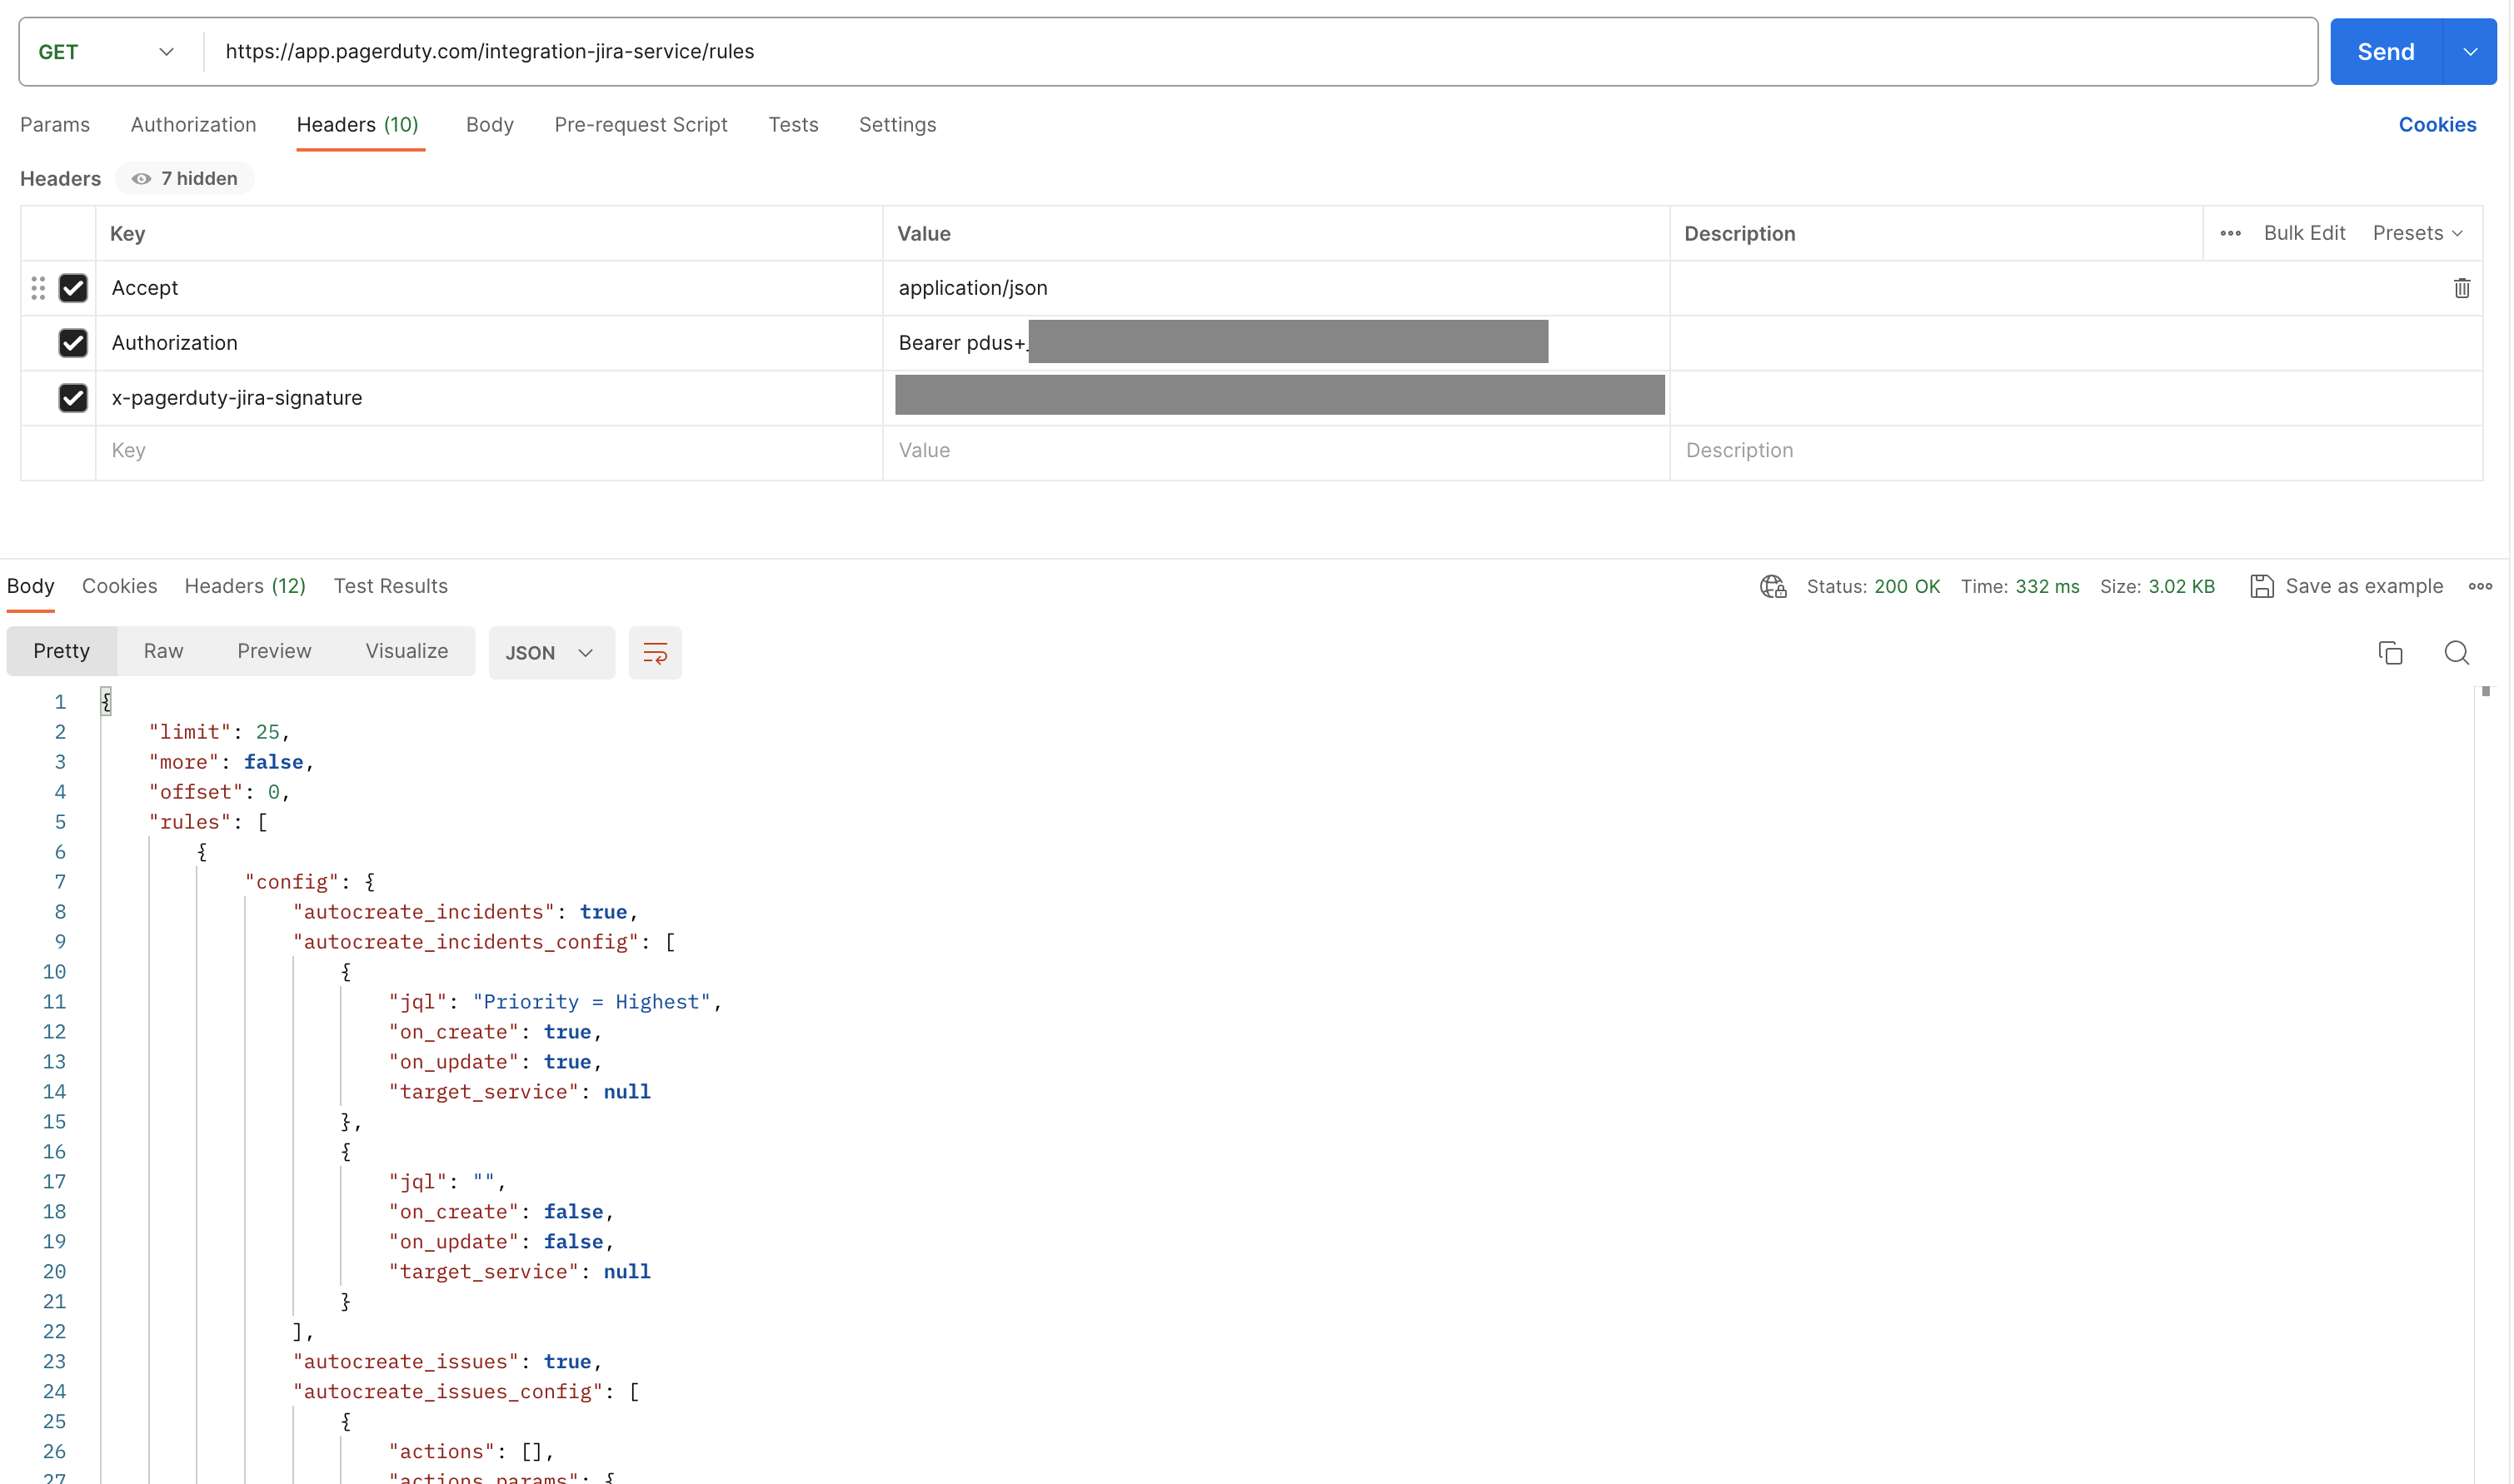Screen dimensions: 2514x1484
Task: Click the "limit": 25 line
Action: (x=219, y=732)
